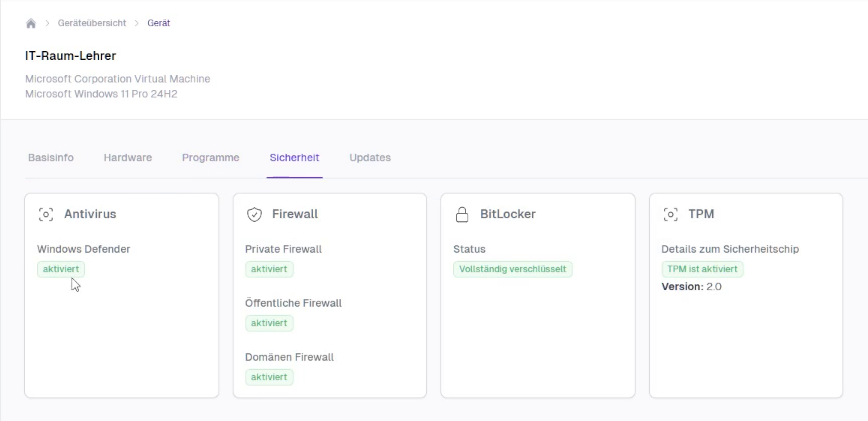Go to the Updates tab
This screenshot has width=868, height=421.
tap(370, 158)
